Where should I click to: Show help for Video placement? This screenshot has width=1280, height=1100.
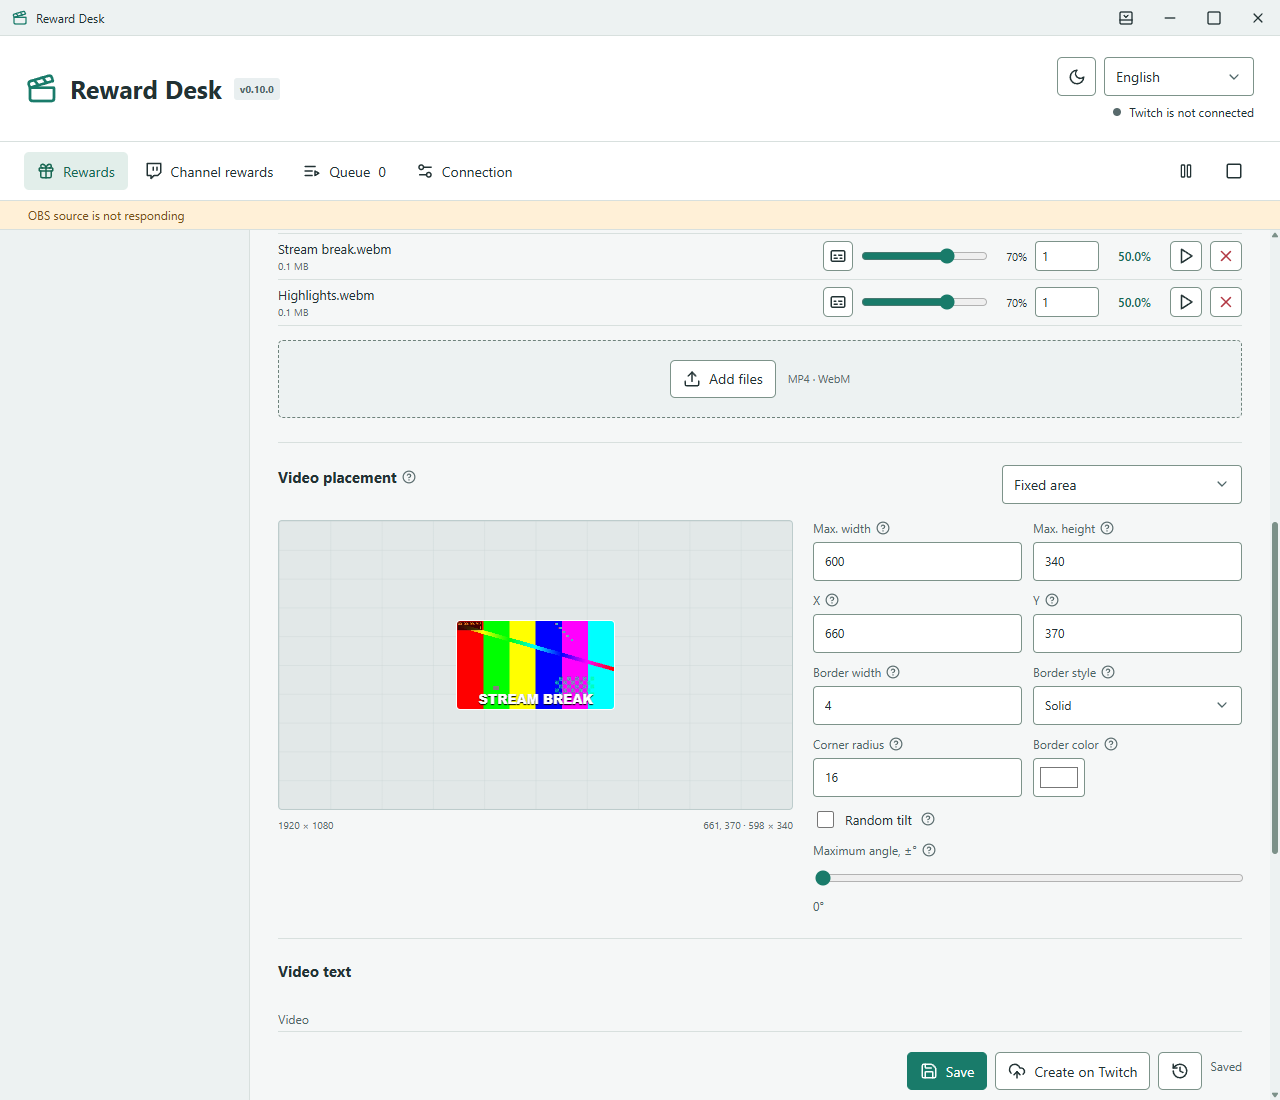pos(409,477)
